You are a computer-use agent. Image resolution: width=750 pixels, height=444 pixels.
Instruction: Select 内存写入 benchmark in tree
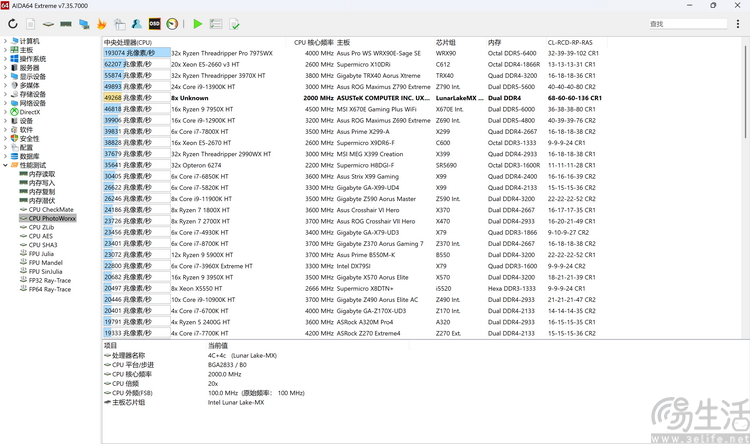click(x=42, y=183)
